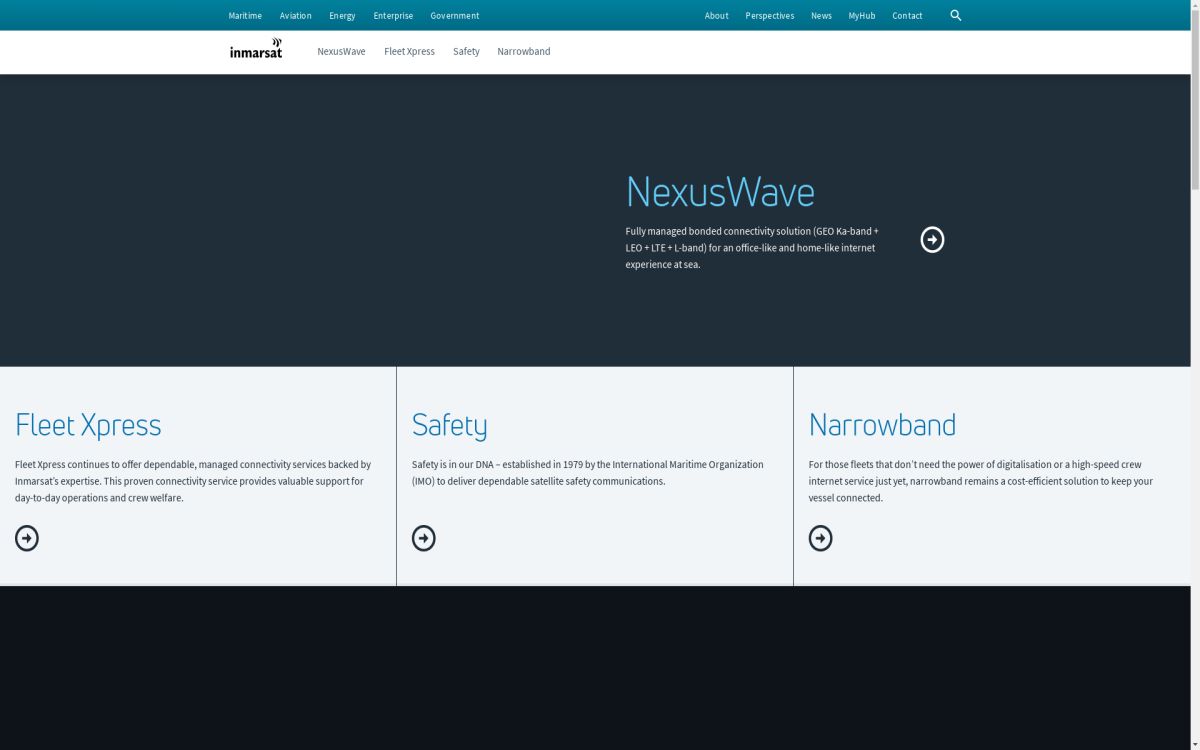
Task: Open the About link
Action: [716, 16]
